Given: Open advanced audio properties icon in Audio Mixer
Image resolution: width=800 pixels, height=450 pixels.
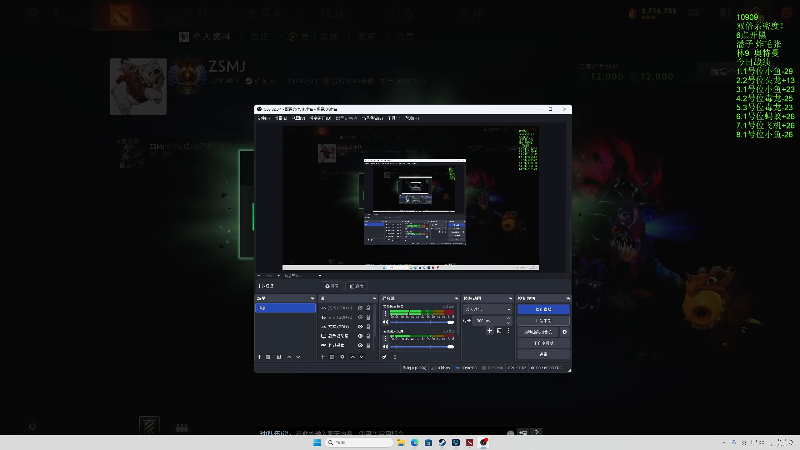Looking at the screenshot, I should tap(384, 357).
